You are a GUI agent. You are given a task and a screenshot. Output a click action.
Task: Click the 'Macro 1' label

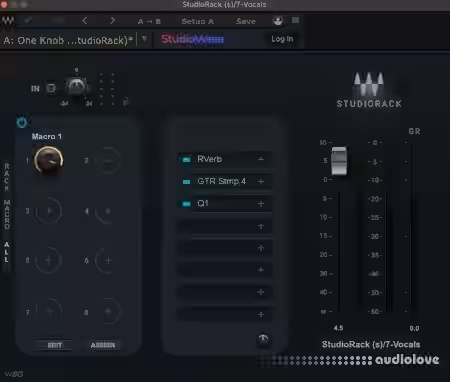[47, 136]
